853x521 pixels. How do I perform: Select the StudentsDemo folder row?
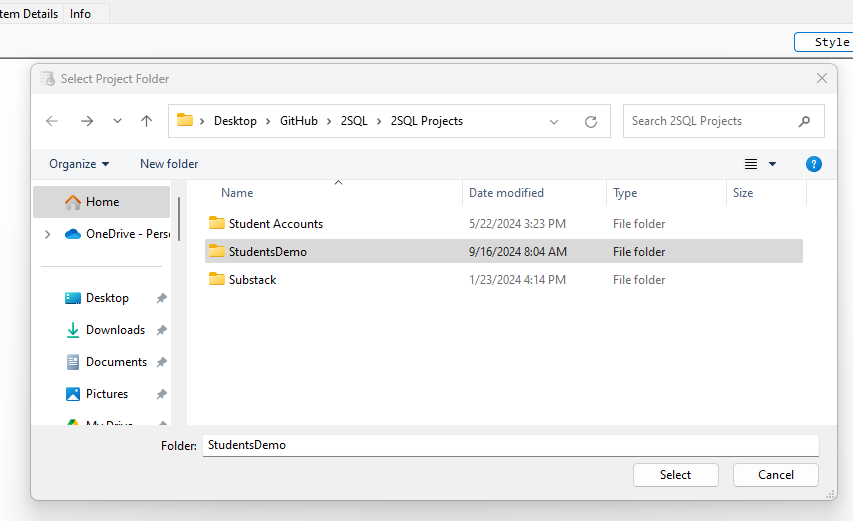click(x=504, y=251)
